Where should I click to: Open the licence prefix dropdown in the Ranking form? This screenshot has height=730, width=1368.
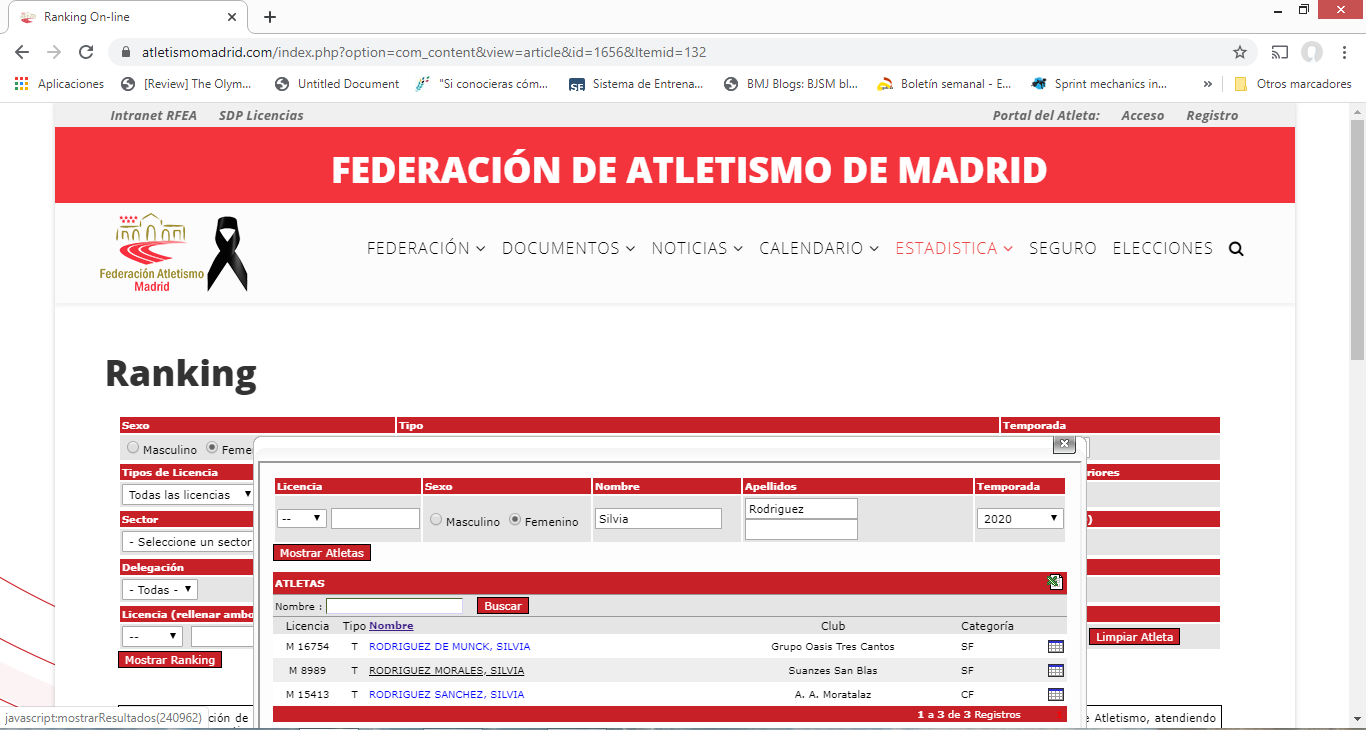[x=153, y=637]
